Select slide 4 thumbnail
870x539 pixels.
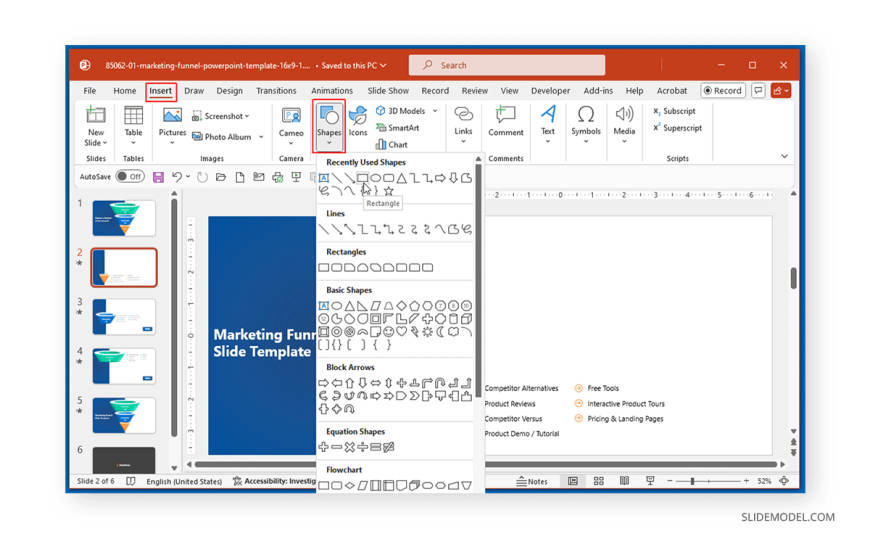click(124, 366)
